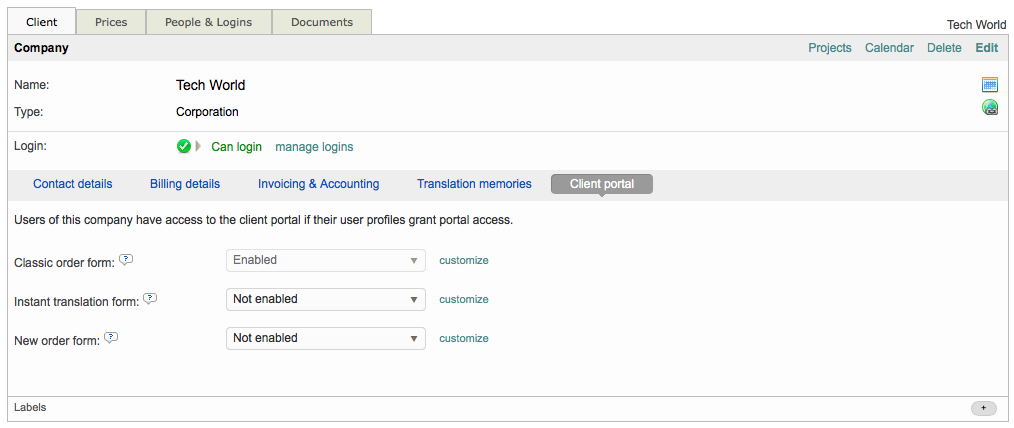Click the calendar icon beside company name

point(989,85)
